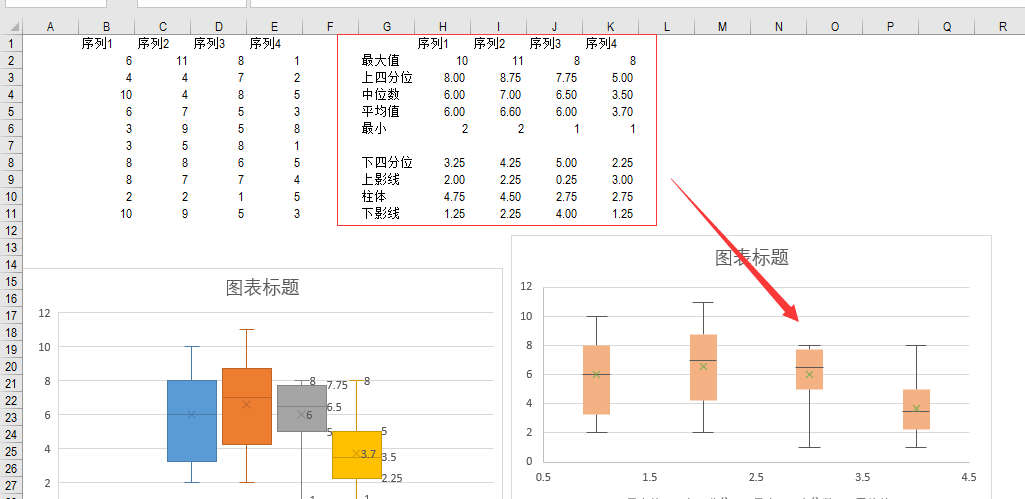Select the blue box in left chart
The height and width of the screenshot is (499, 1025).
192,421
